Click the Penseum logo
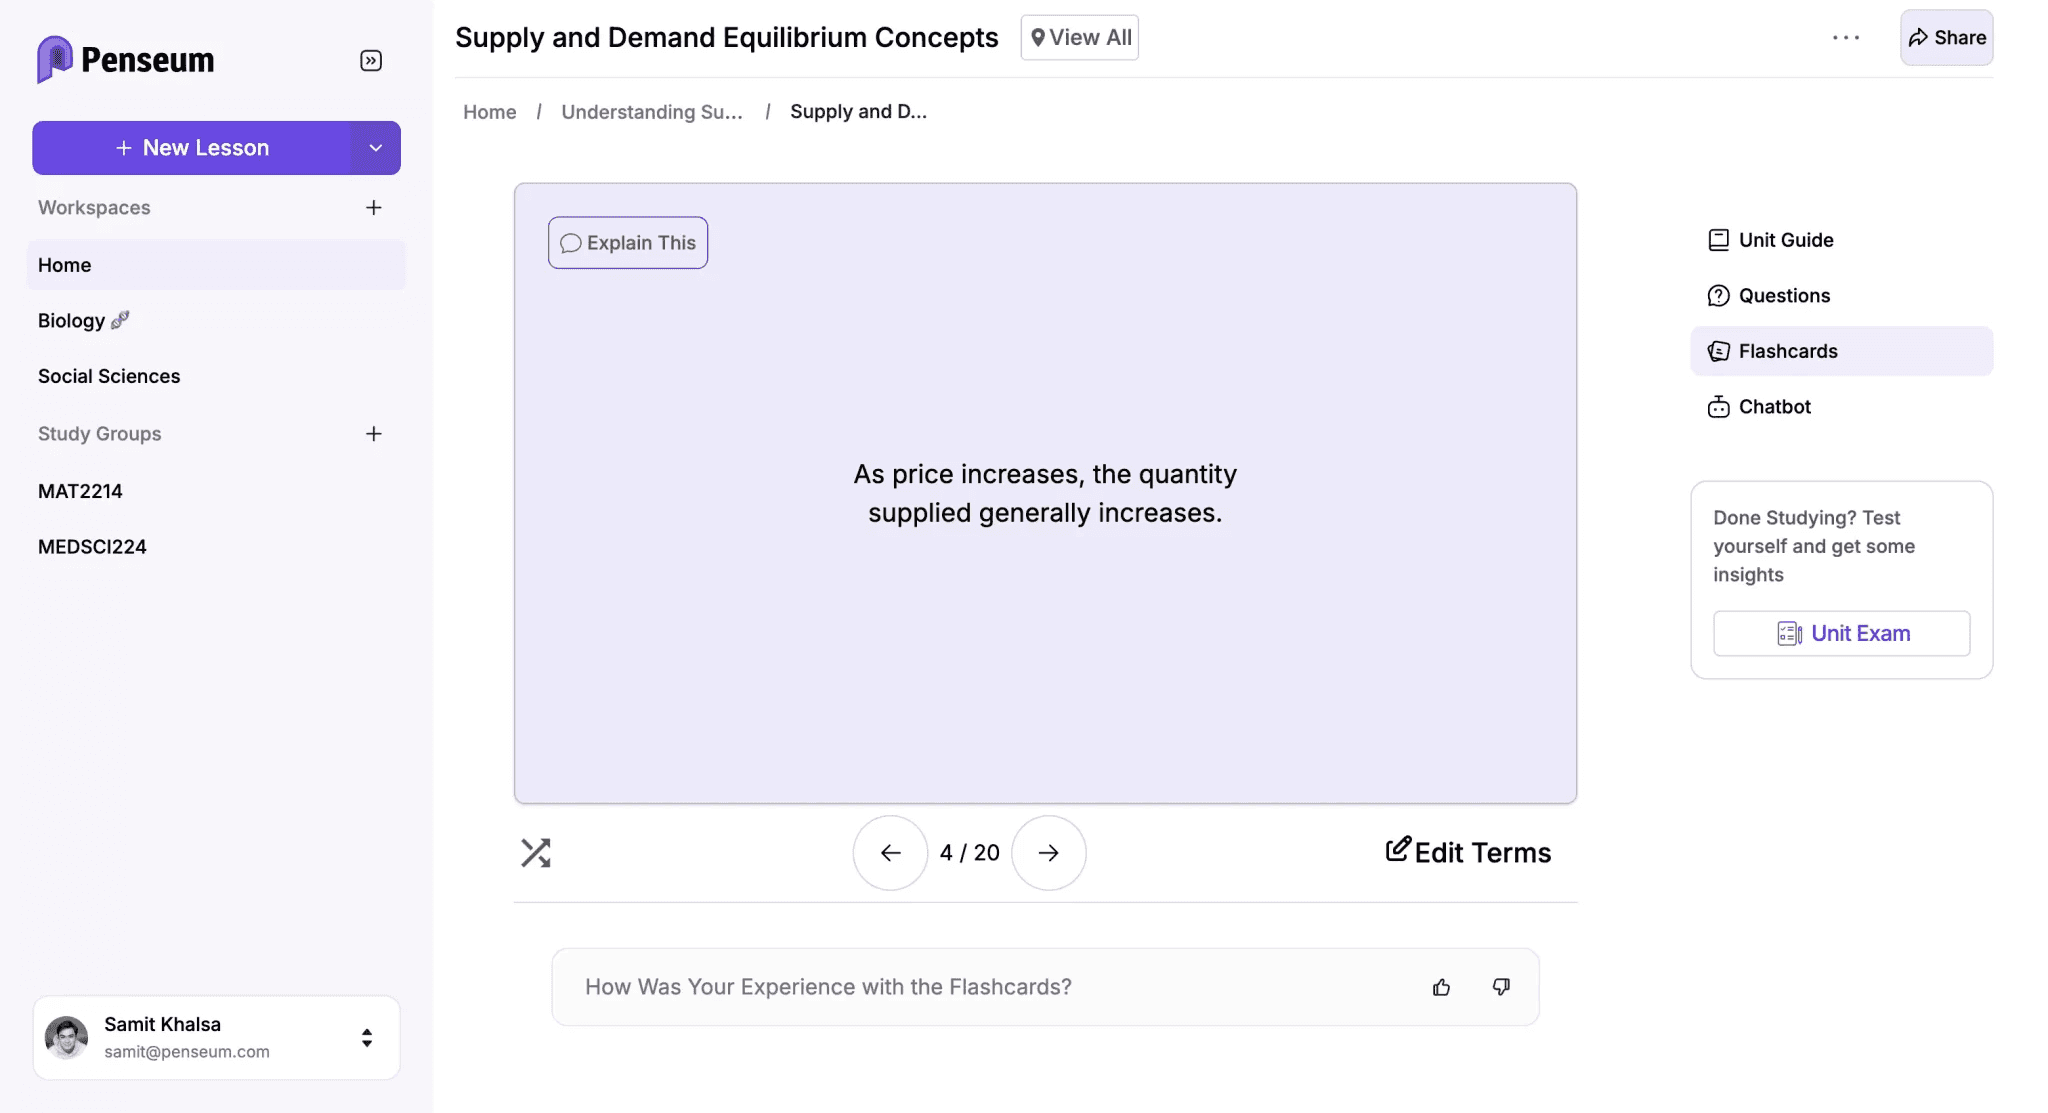Image resolution: width=2048 pixels, height=1113 pixels. pyautogui.click(x=125, y=60)
